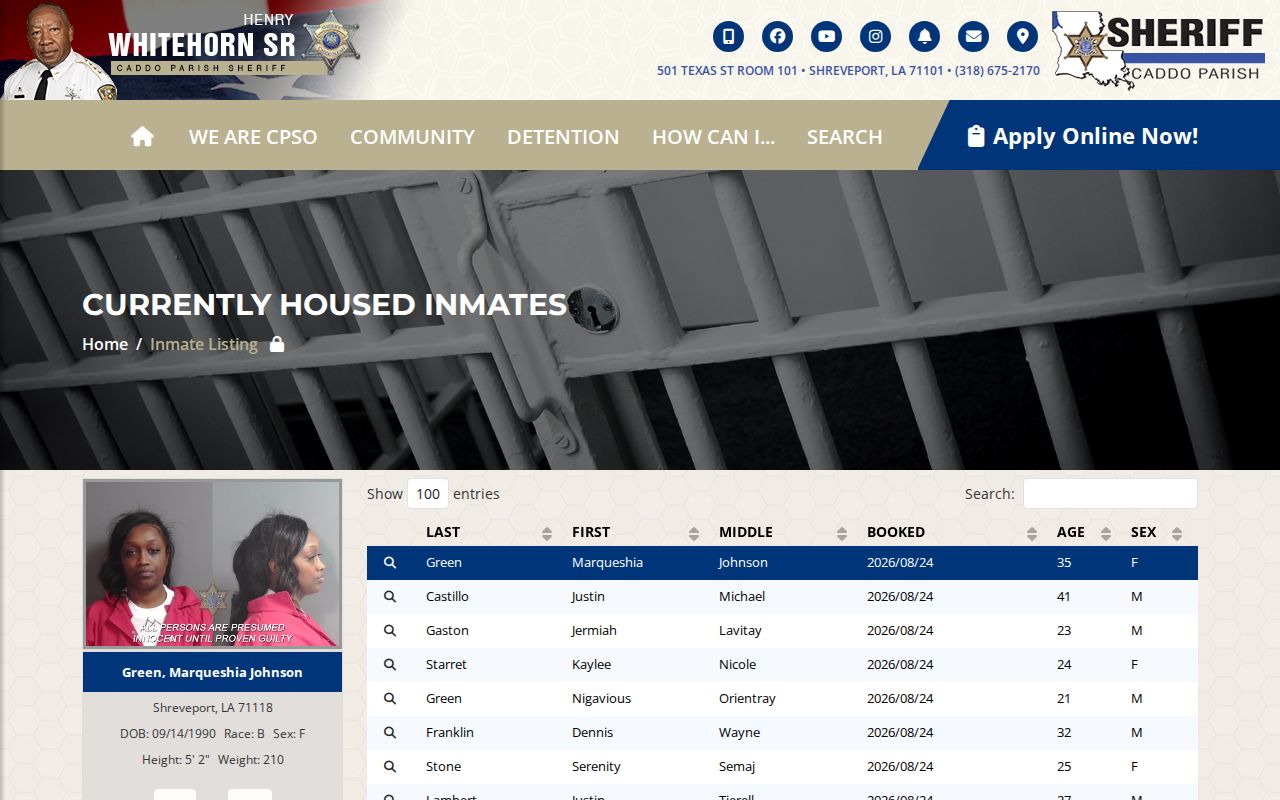Screen dimensions: 1280x800
Task: Click magnifier icon for Gaston row
Action: (x=390, y=631)
